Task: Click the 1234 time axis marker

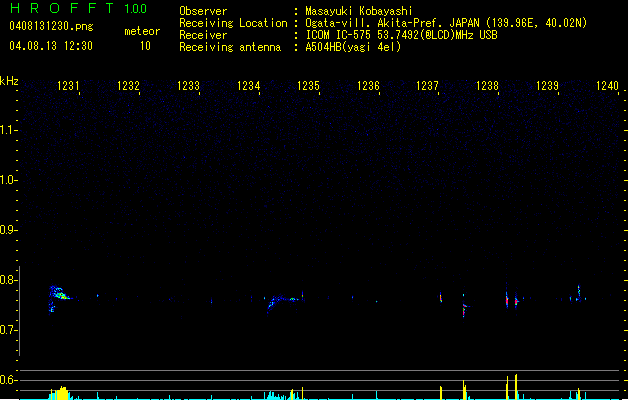Action: (248, 86)
